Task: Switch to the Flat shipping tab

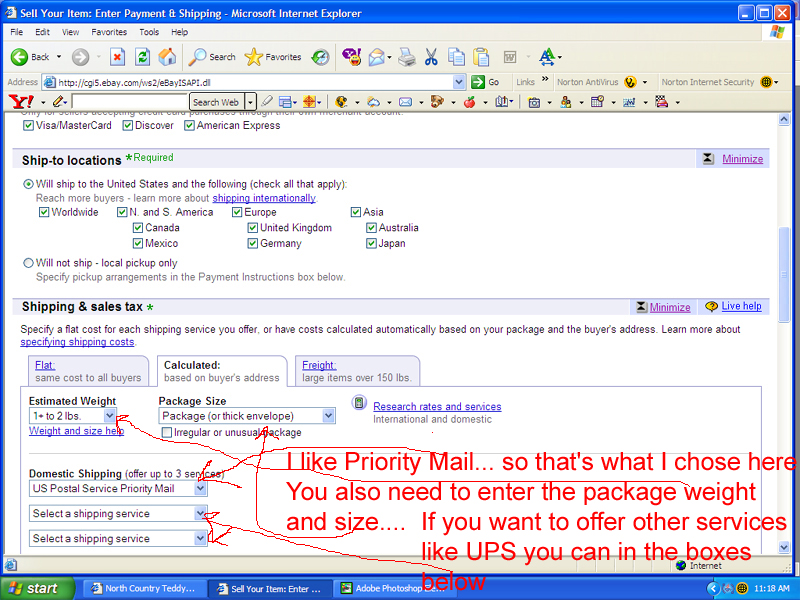Action: tap(45, 366)
